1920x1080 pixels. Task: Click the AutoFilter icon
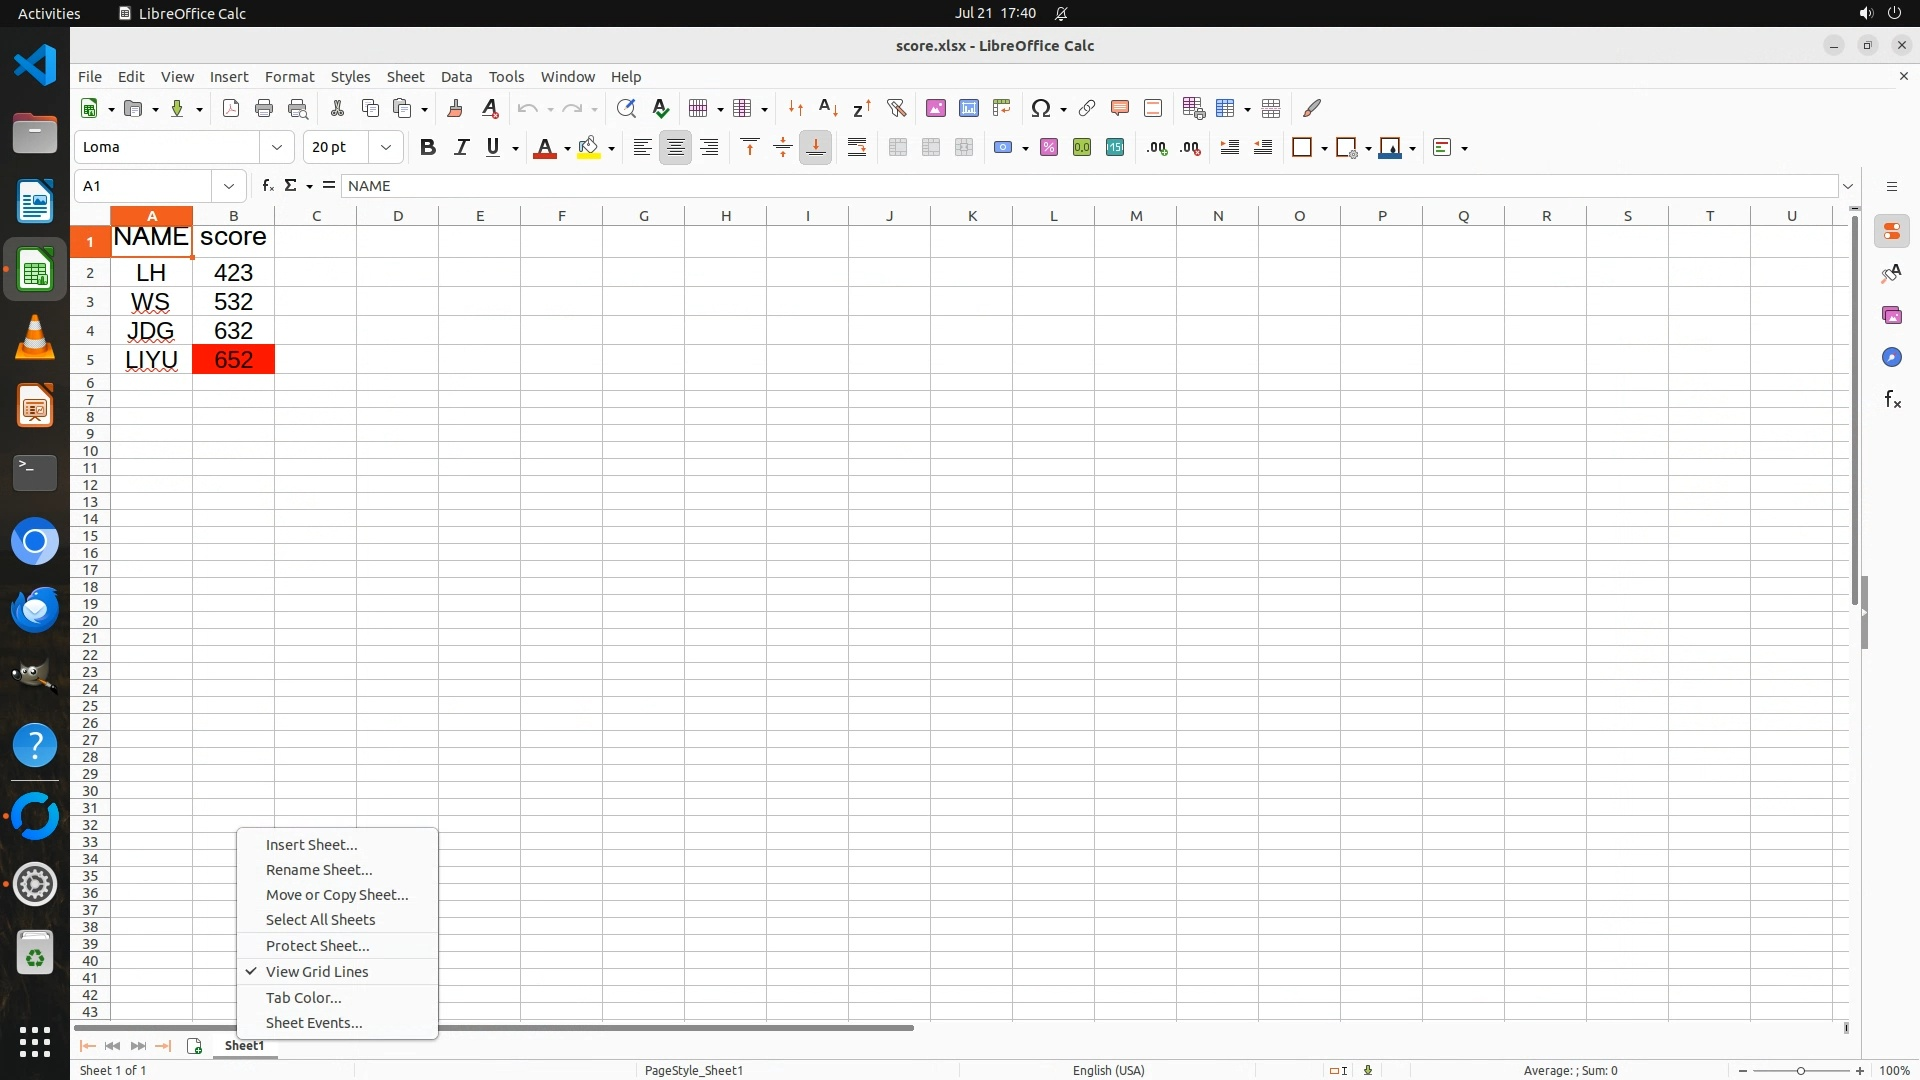tap(896, 108)
